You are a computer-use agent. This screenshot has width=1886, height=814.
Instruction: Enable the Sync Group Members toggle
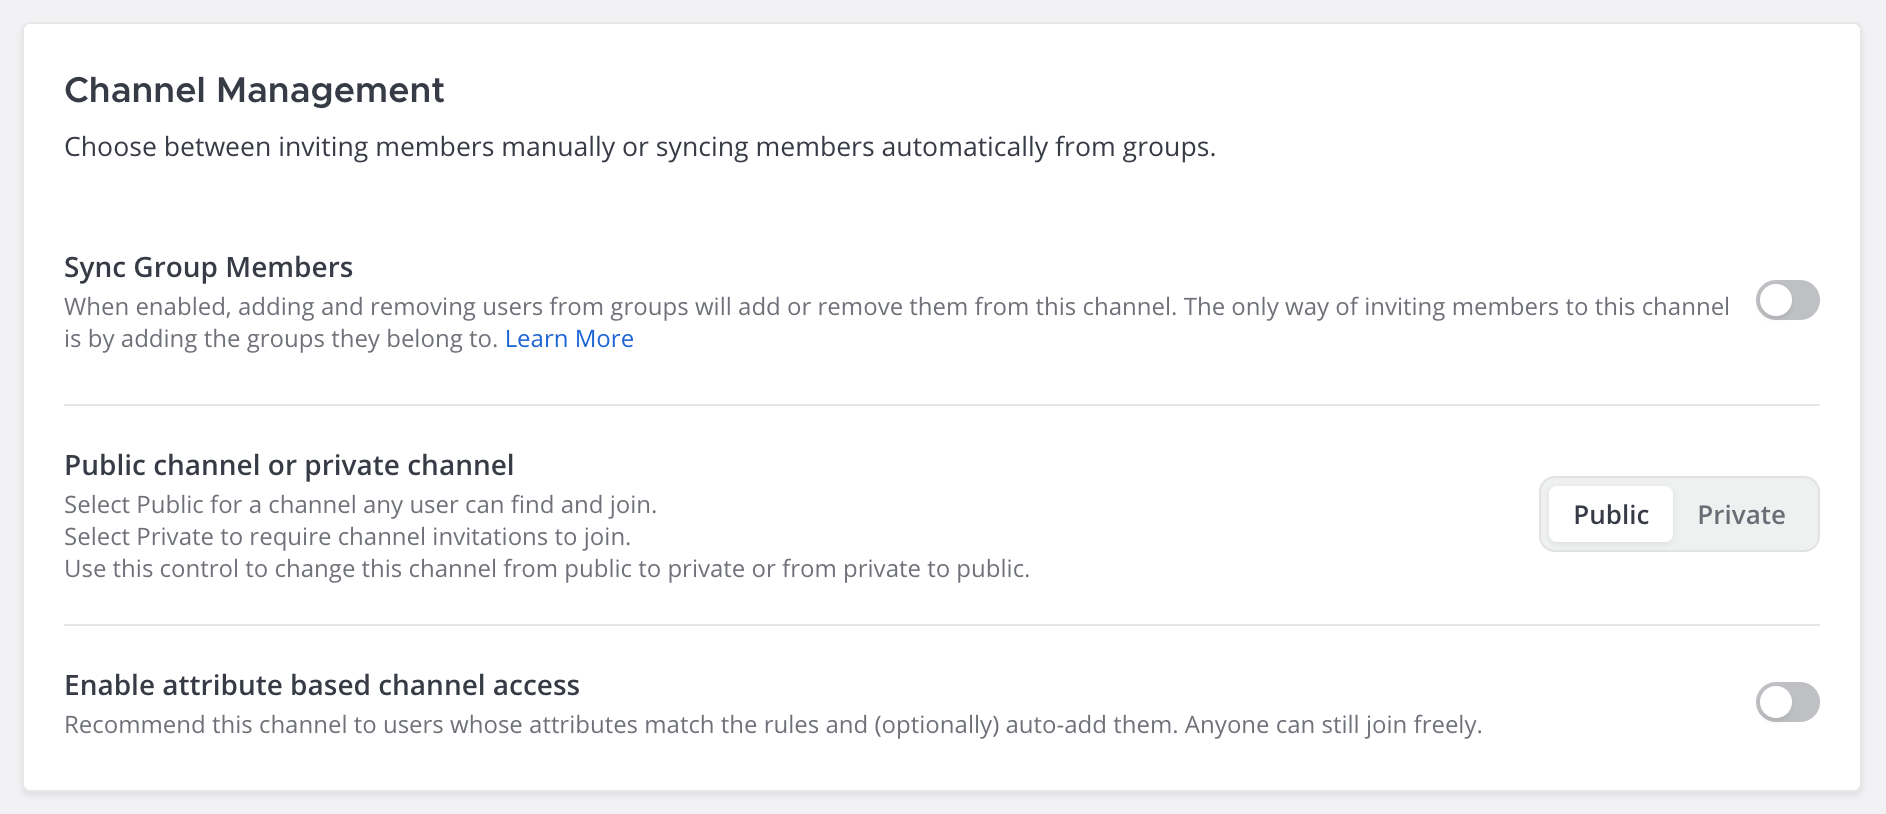[1787, 300]
